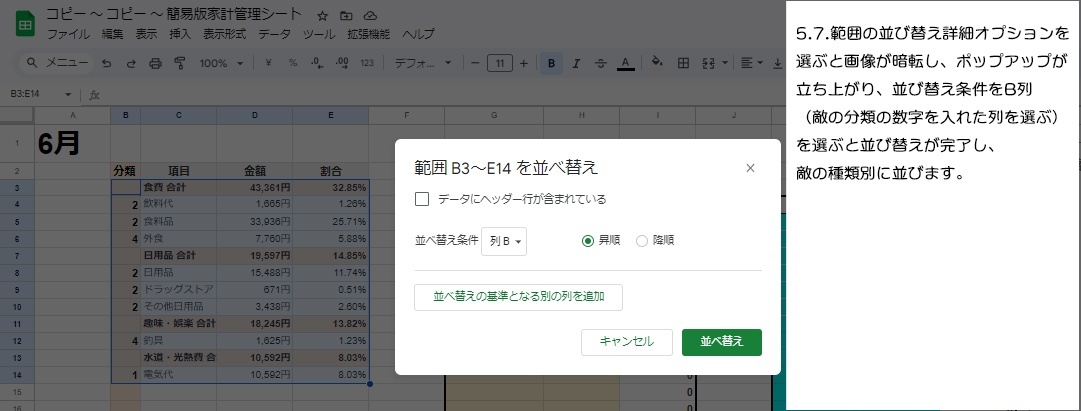1081x411 pixels.
Task: Click the font size field showing 11
Action: pyautogui.click(x=500, y=63)
